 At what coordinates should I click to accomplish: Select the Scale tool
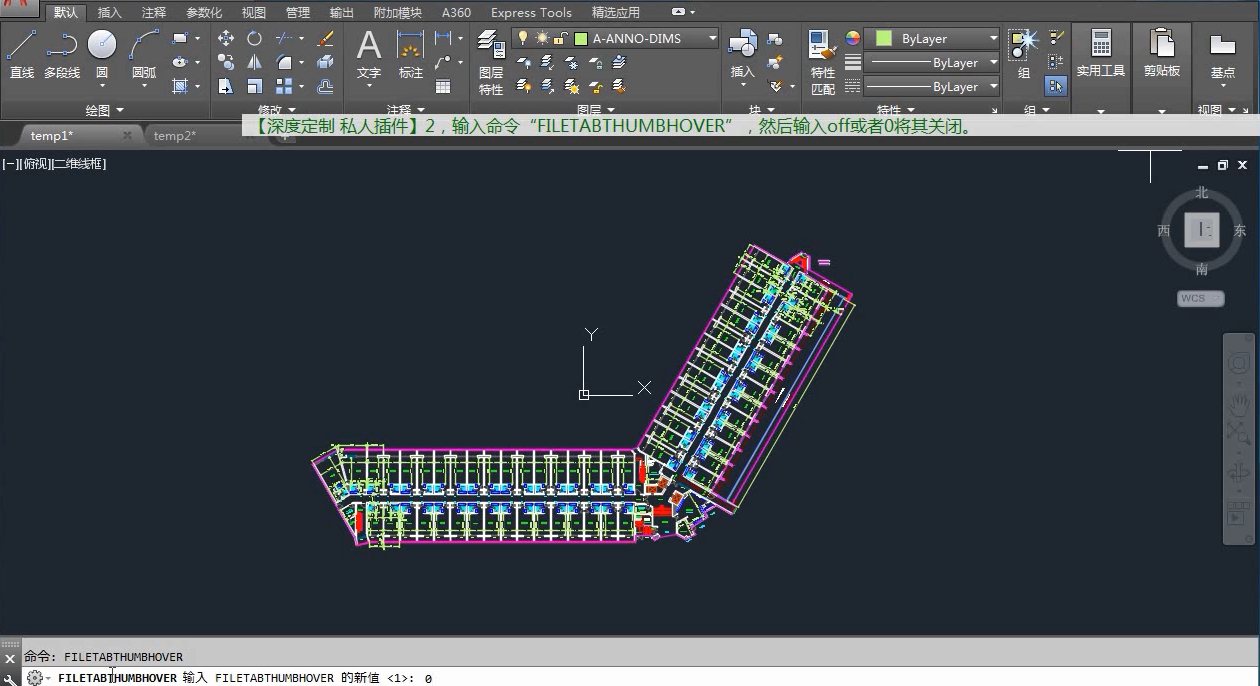(255, 86)
